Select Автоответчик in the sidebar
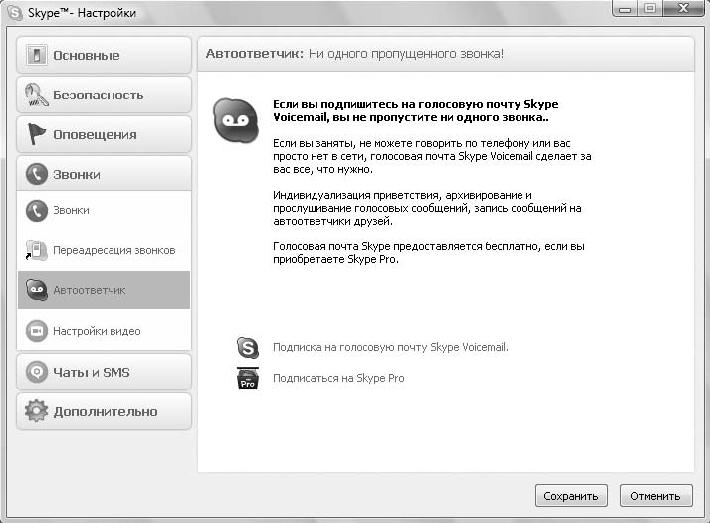The image size is (710, 523). tap(89, 290)
